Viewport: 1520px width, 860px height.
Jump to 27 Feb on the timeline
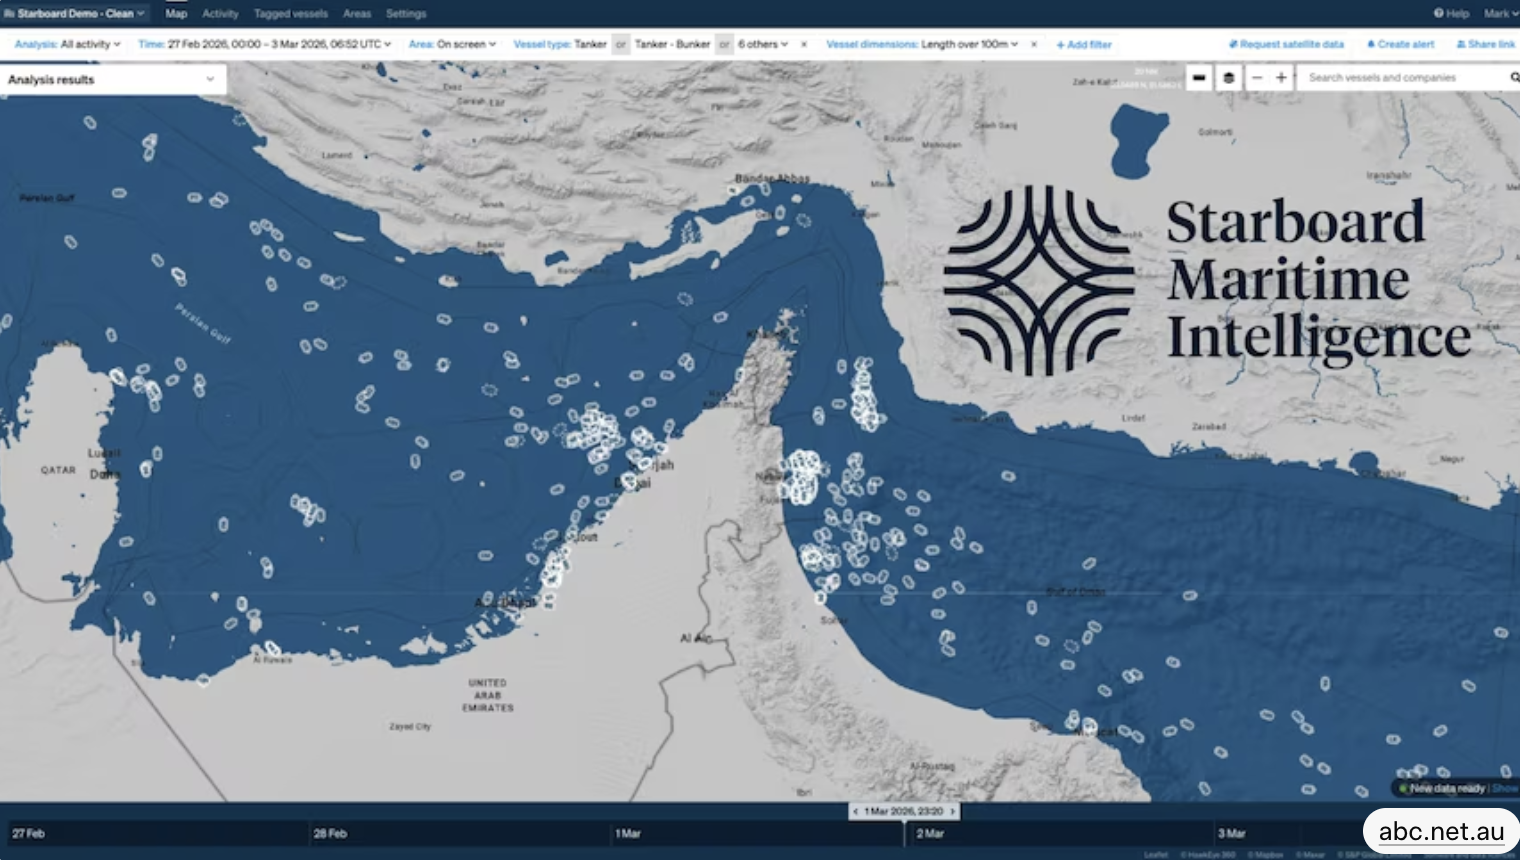(x=28, y=833)
